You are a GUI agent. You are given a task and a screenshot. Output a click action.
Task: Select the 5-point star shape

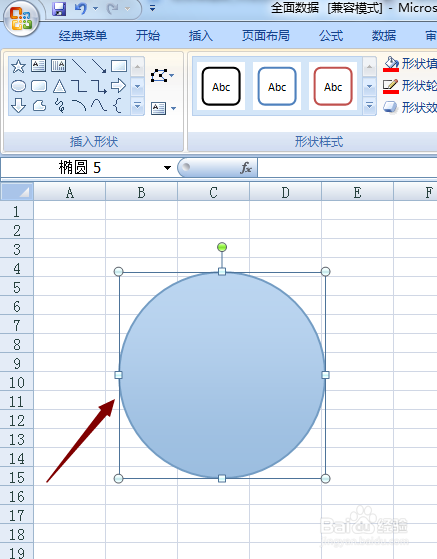pos(18,66)
